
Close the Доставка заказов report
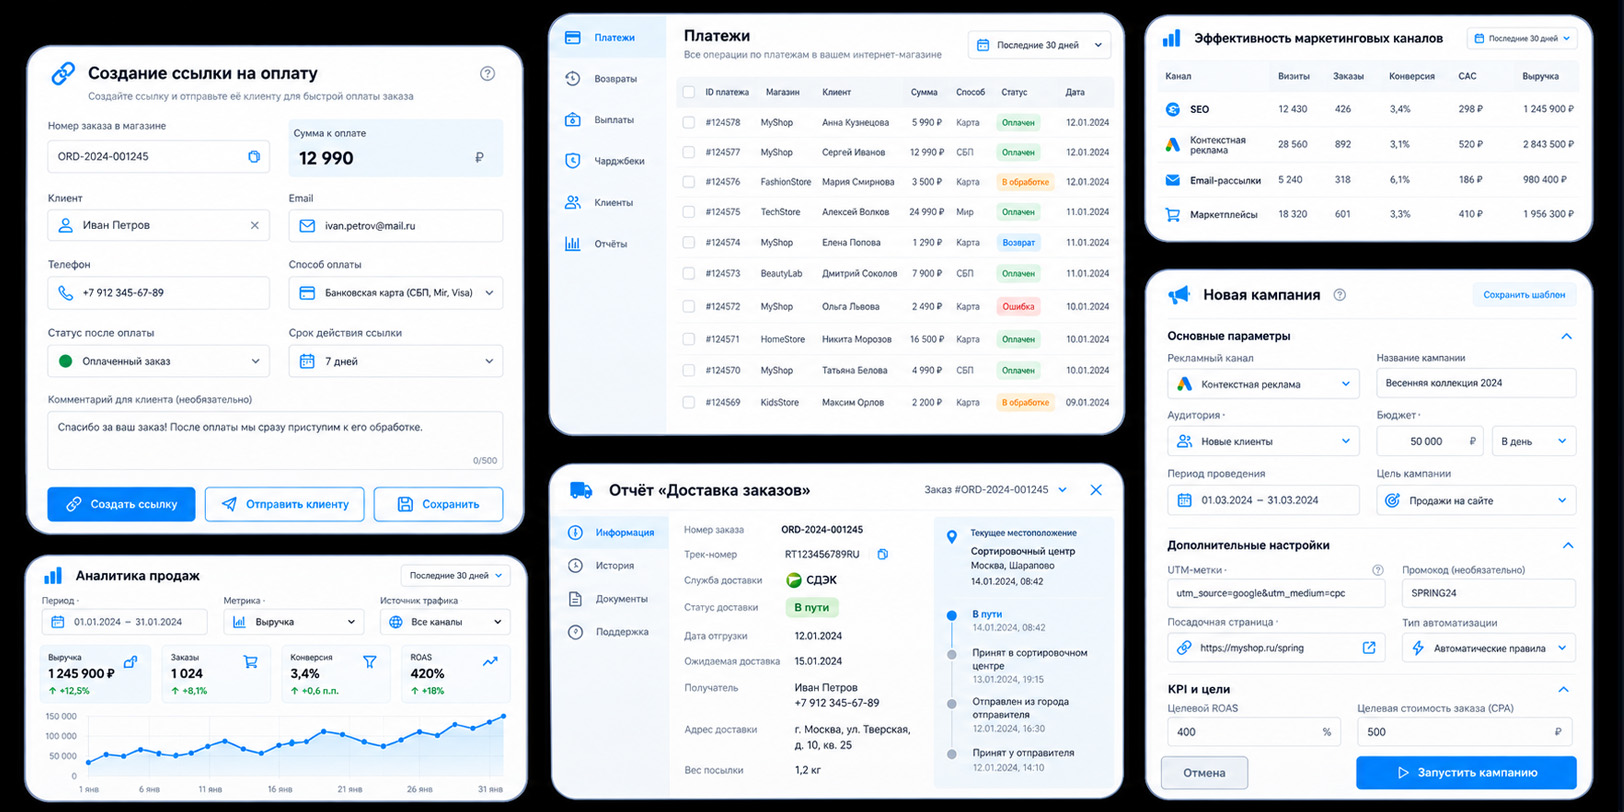[1096, 490]
